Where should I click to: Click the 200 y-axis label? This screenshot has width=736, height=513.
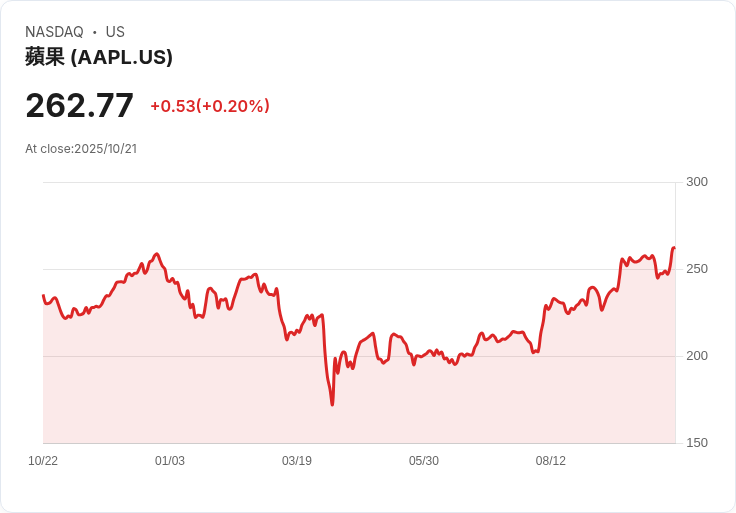pos(697,356)
